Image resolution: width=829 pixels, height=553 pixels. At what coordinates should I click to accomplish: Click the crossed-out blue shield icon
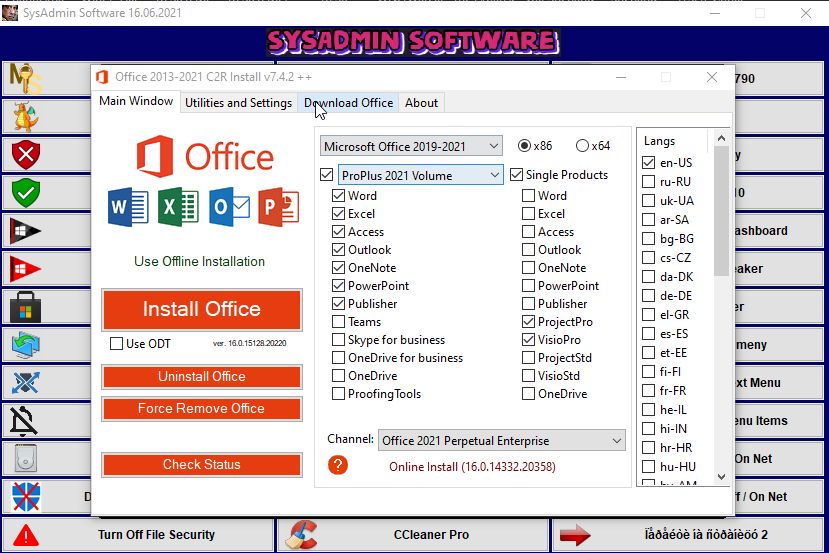(x=25, y=497)
